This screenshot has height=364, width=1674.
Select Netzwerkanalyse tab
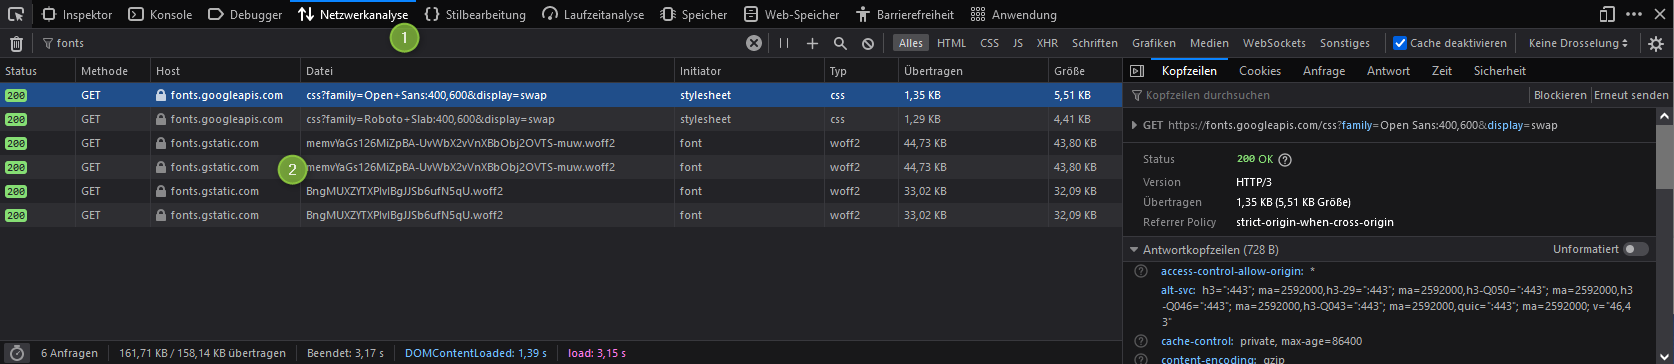[x=353, y=14]
